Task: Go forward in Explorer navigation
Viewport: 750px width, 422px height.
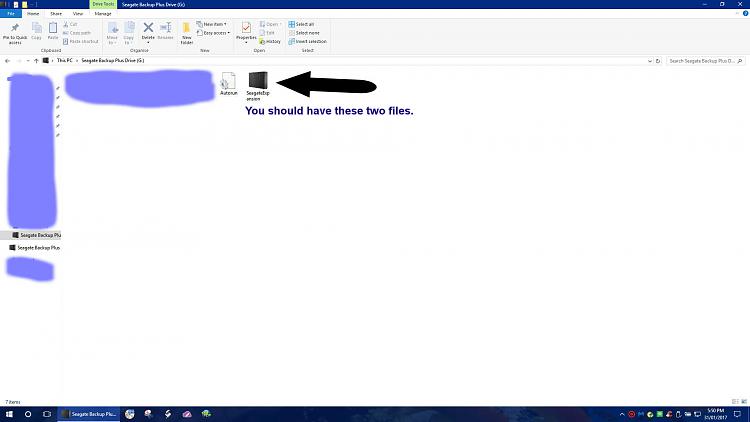Action: (x=19, y=61)
